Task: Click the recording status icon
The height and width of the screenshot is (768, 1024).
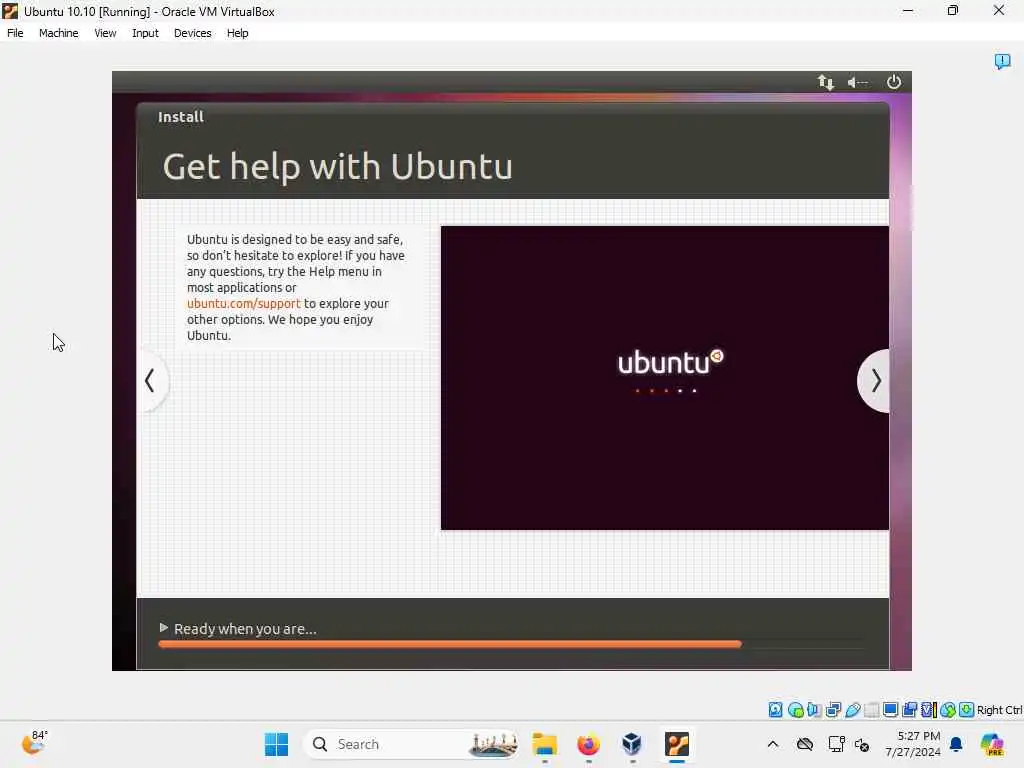Action: click(x=909, y=710)
